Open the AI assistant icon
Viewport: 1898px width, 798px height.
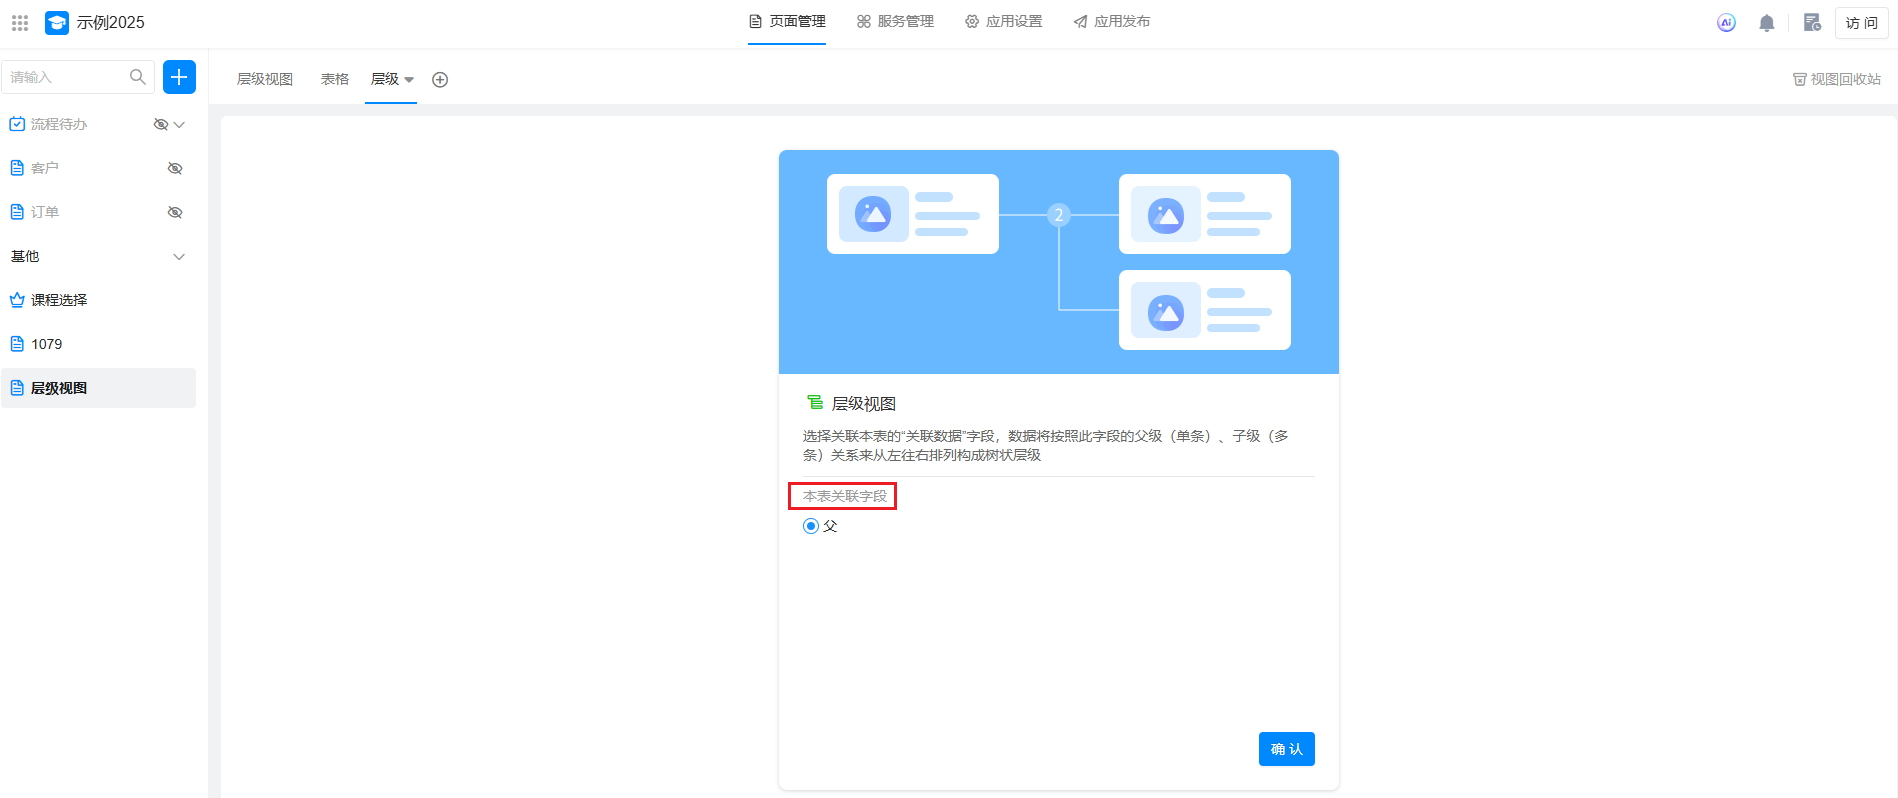1726,22
